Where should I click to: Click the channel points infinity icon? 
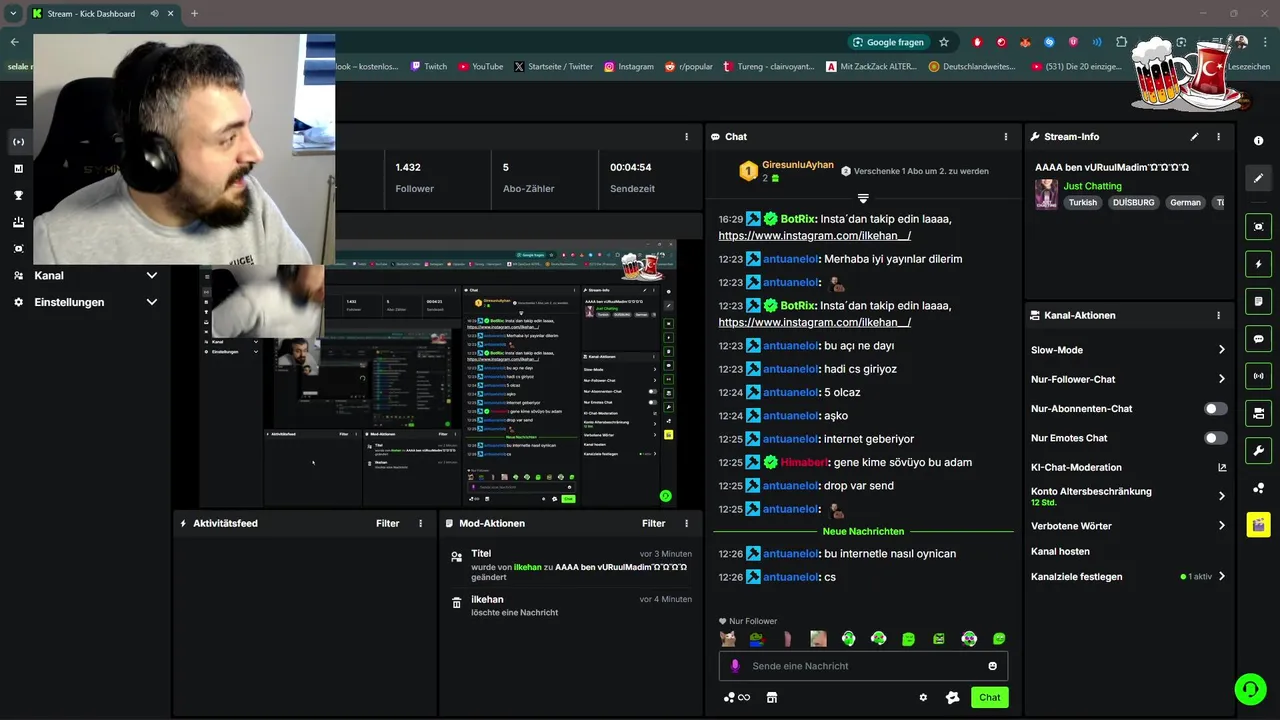tap(737, 698)
